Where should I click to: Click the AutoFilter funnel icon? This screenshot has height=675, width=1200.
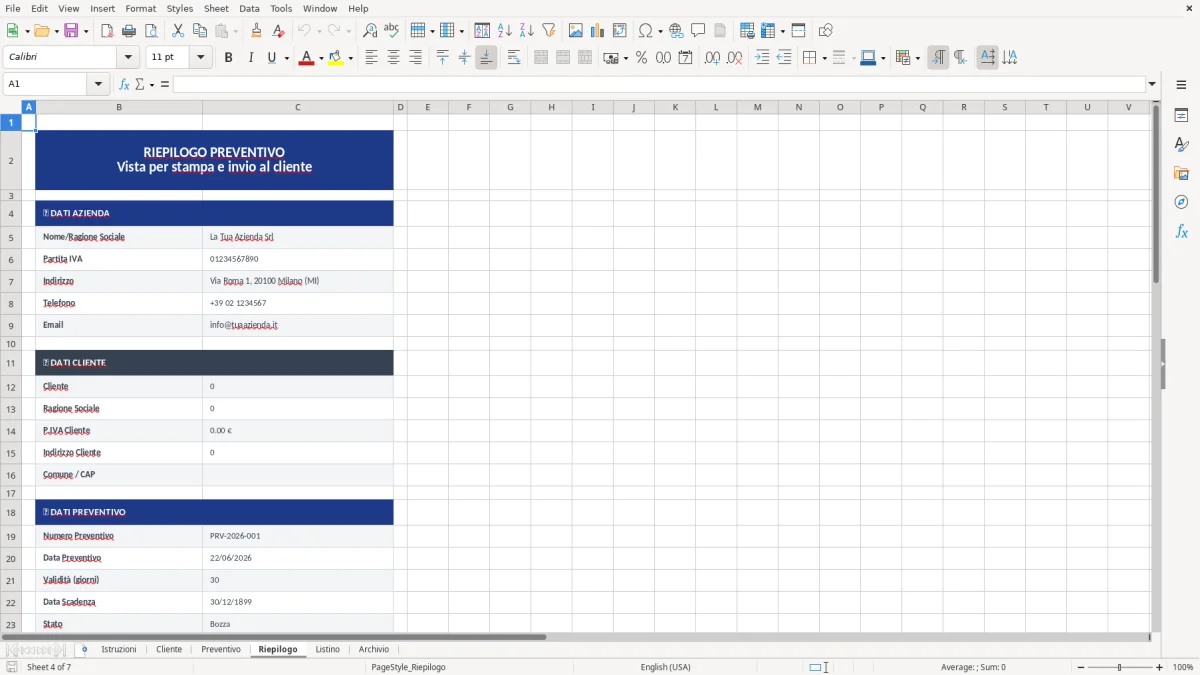click(x=549, y=31)
